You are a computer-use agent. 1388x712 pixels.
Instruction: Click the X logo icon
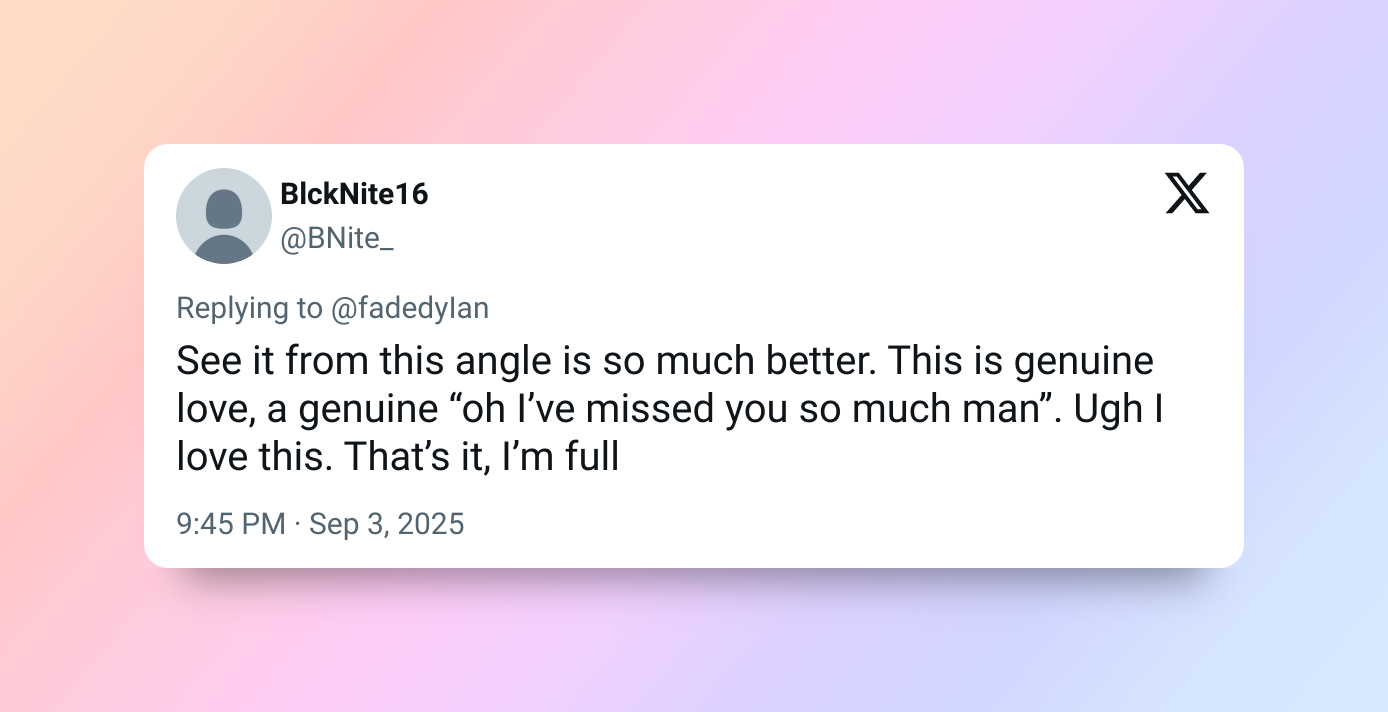1187,193
